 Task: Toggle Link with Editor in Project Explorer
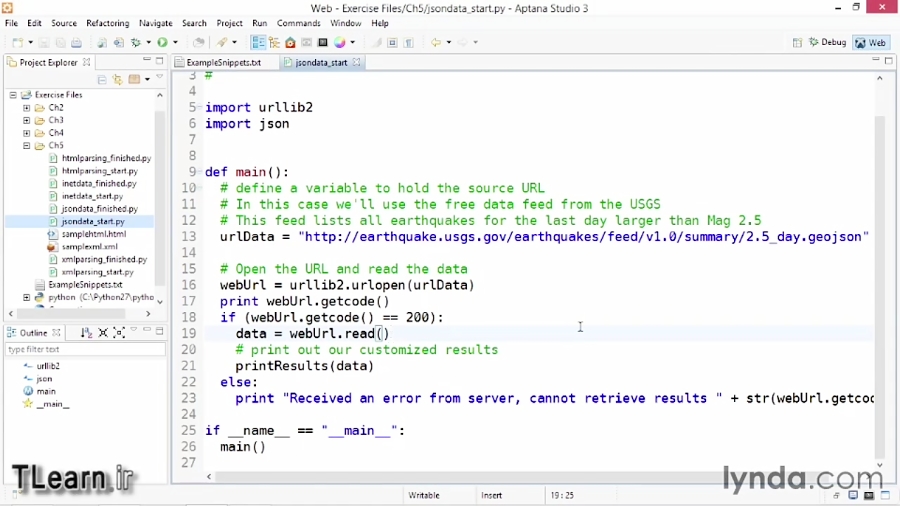click(x=116, y=79)
